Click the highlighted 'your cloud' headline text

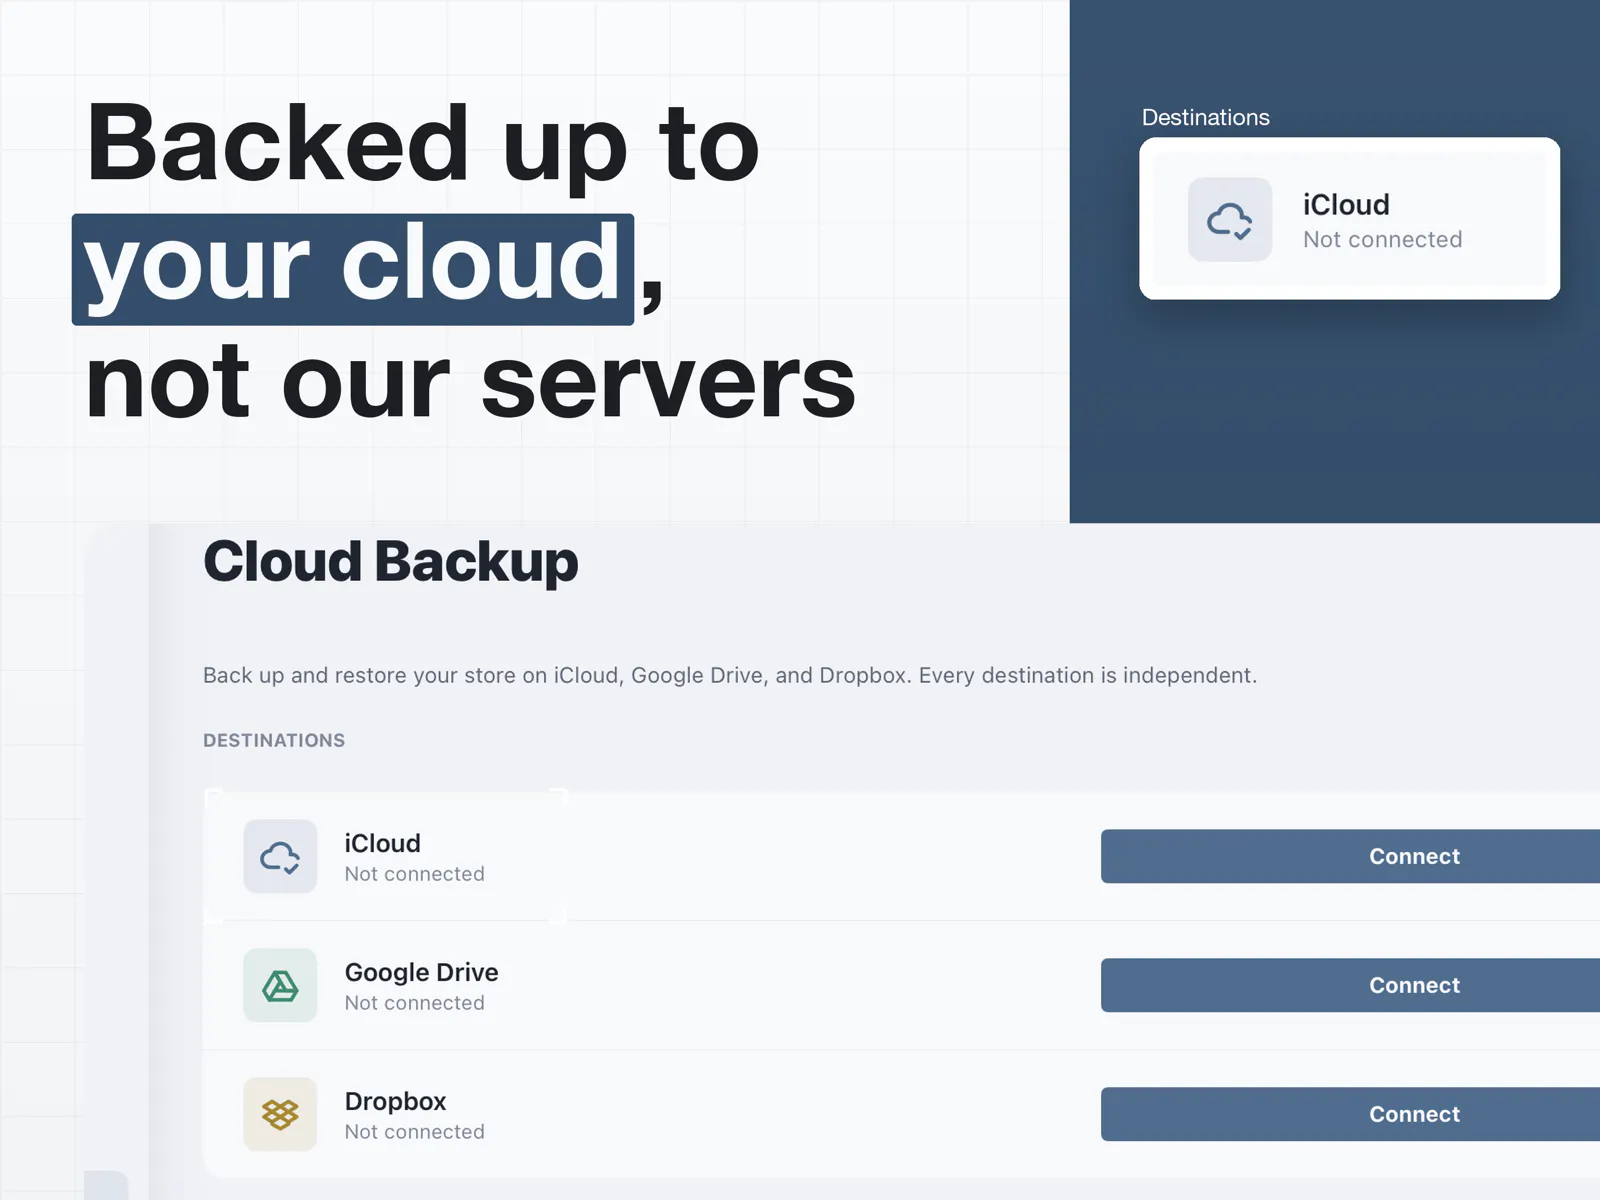tap(353, 269)
